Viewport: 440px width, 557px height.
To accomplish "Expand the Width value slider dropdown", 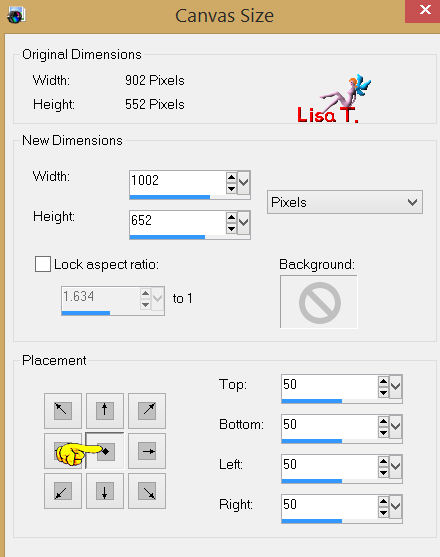I will pyautogui.click(x=244, y=183).
